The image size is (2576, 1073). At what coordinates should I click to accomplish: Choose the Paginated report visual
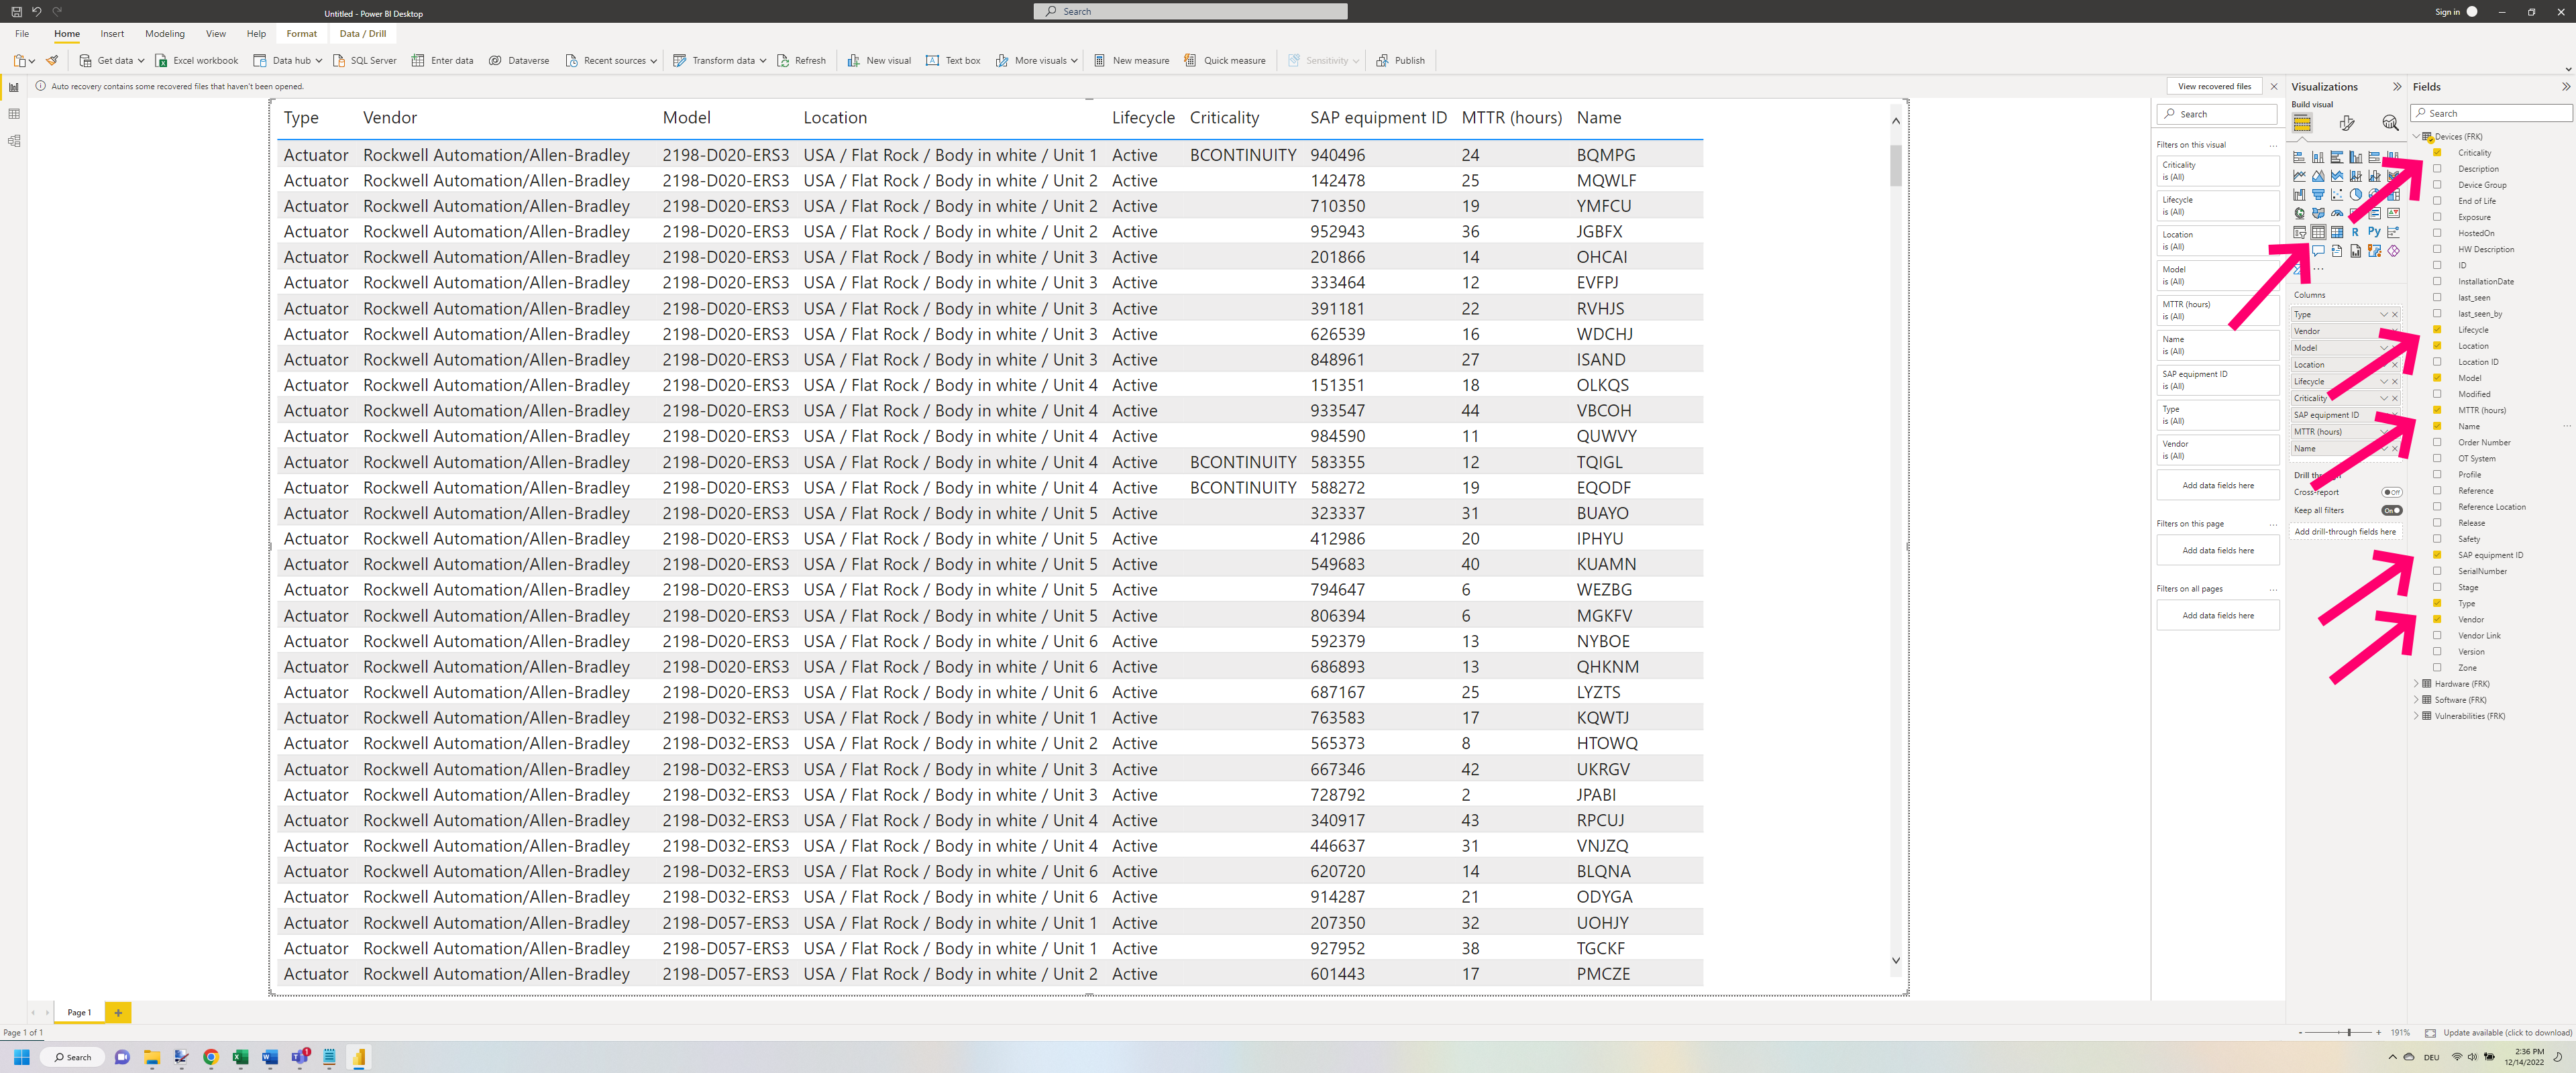[2356, 251]
